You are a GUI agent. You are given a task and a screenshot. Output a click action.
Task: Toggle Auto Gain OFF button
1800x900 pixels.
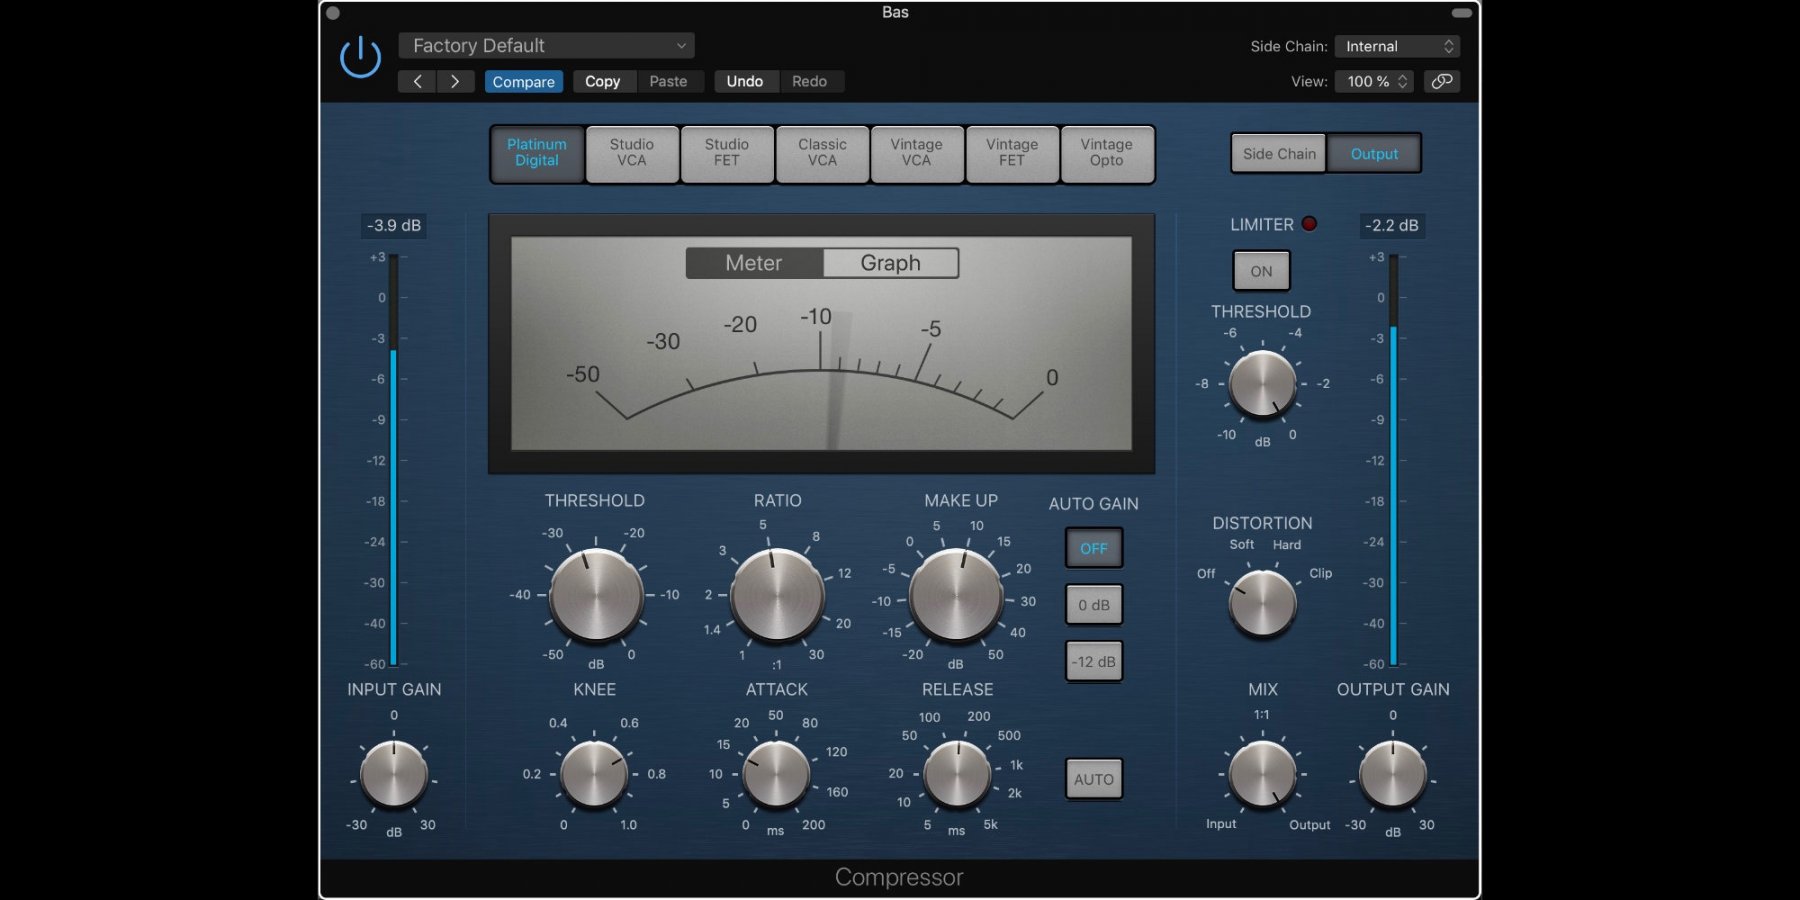[x=1093, y=549]
